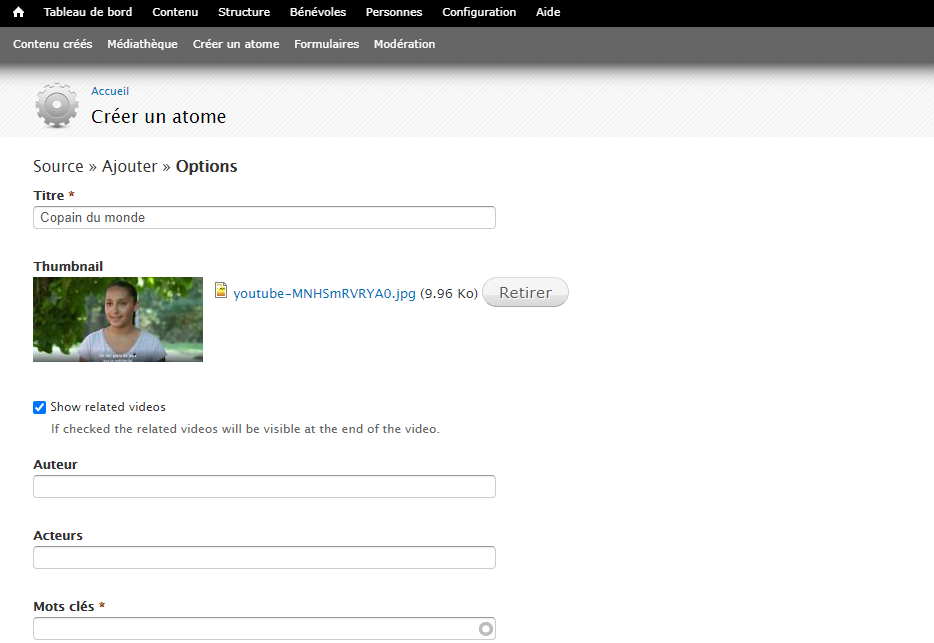This screenshot has width=934, height=643.
Task: Click into the Auteur text field
Action: (x=264, y=487)
